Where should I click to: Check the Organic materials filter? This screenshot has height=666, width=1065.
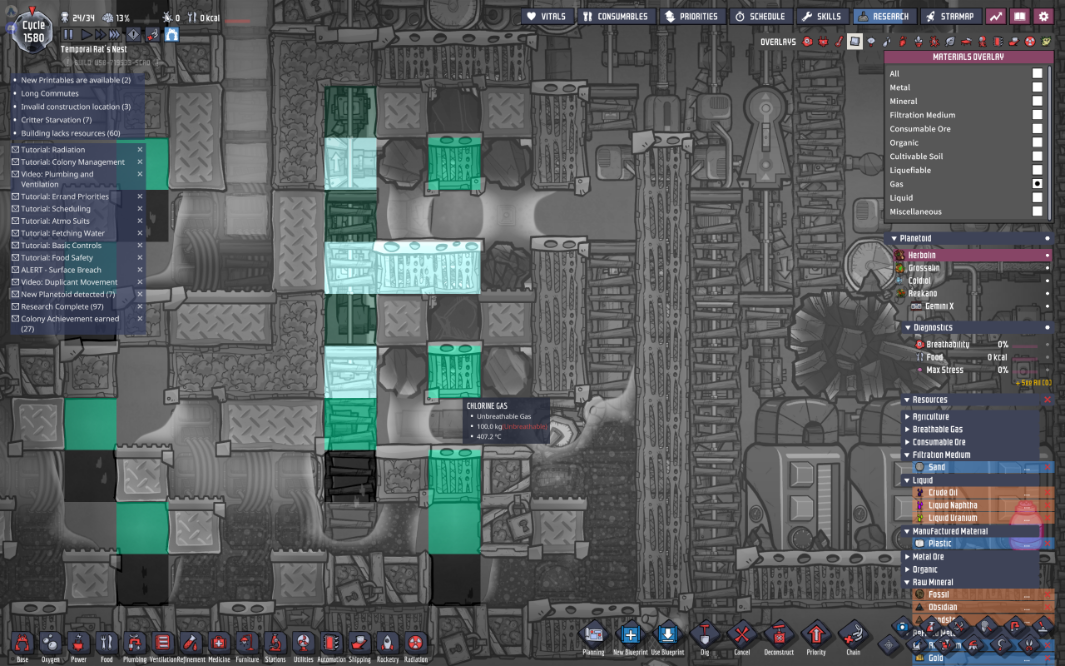(x=1037, y=143)
